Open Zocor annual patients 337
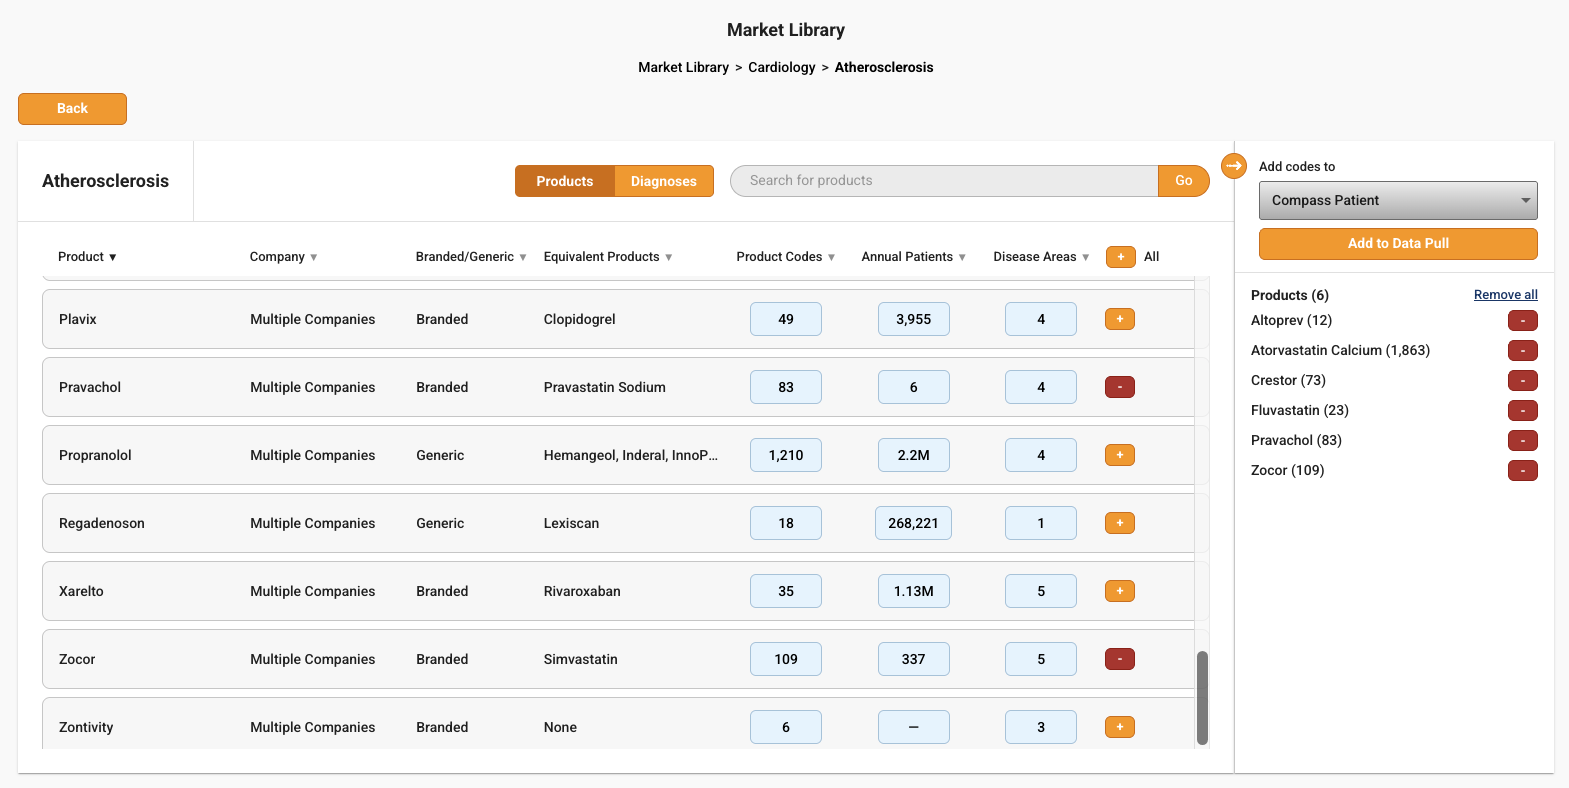Image resolution: width=1569 pixels, height=788 pixels. click(x=914, y=659)
